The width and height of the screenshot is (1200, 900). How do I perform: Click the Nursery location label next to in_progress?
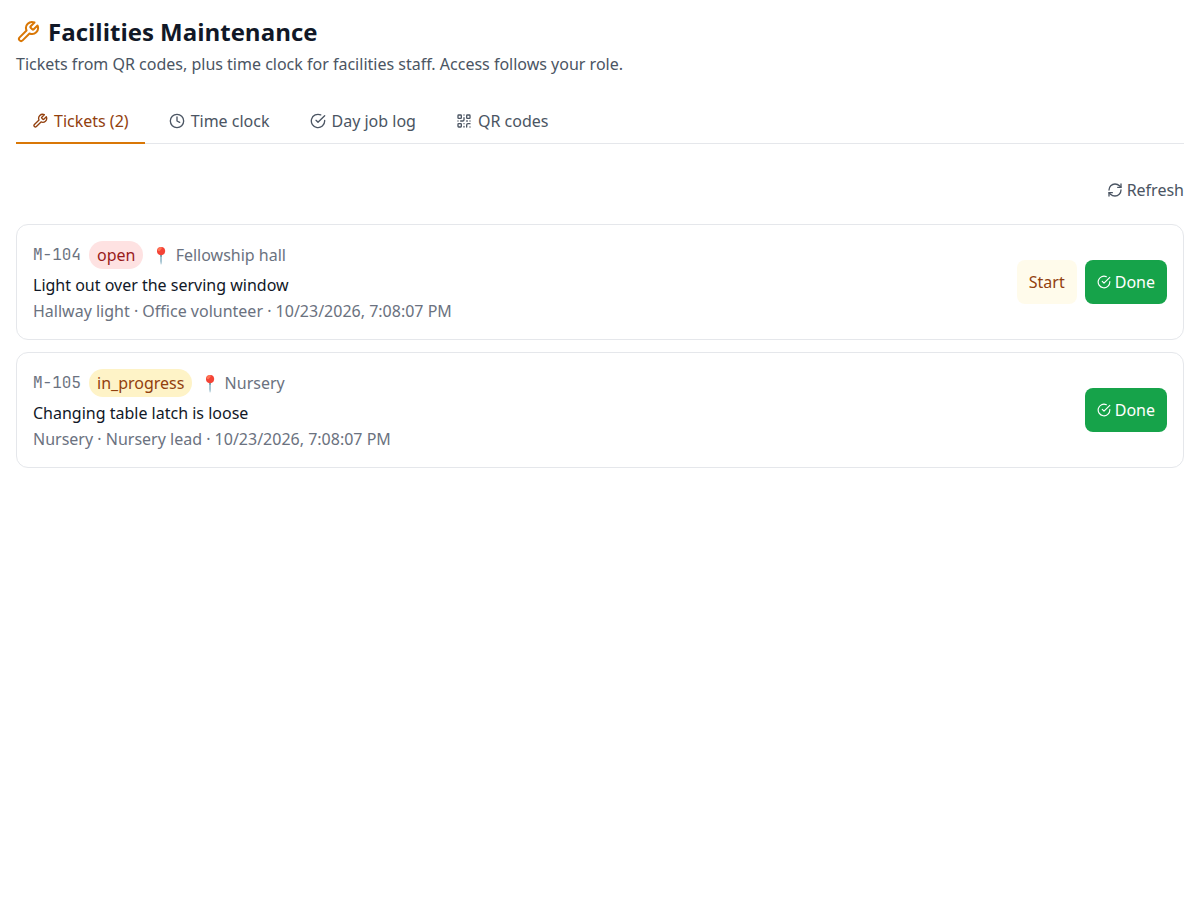point(255,383)
